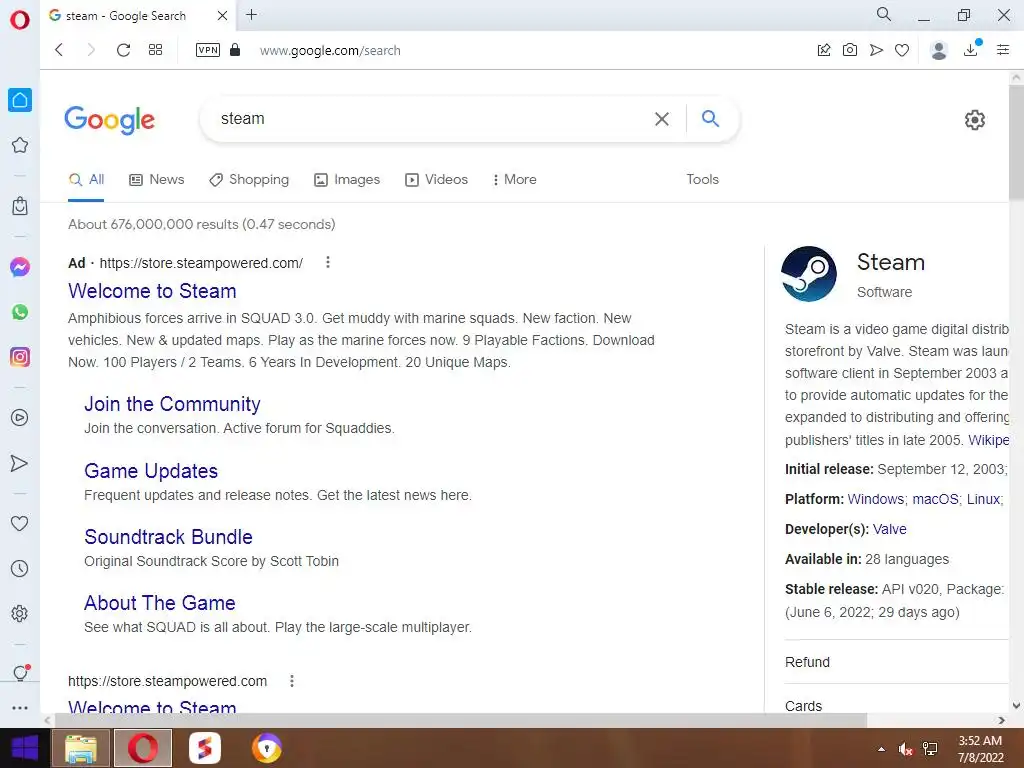Open Valve developer link
Screen dimensions: 1024x768
point(889,529)
